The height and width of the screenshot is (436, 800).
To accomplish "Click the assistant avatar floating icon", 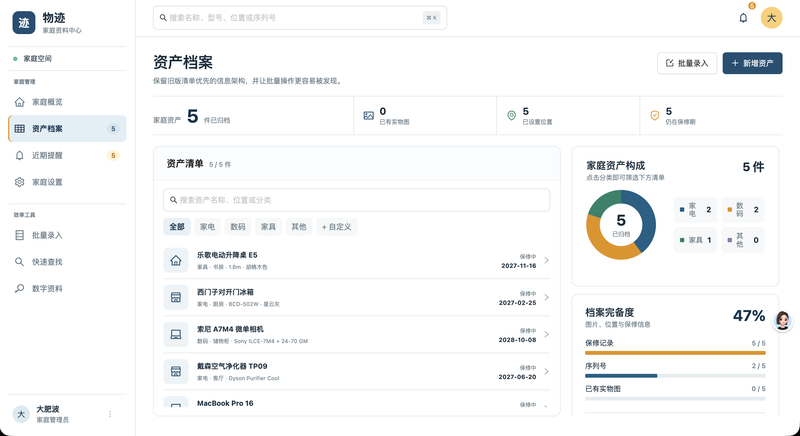I will [x=782, y=321].
